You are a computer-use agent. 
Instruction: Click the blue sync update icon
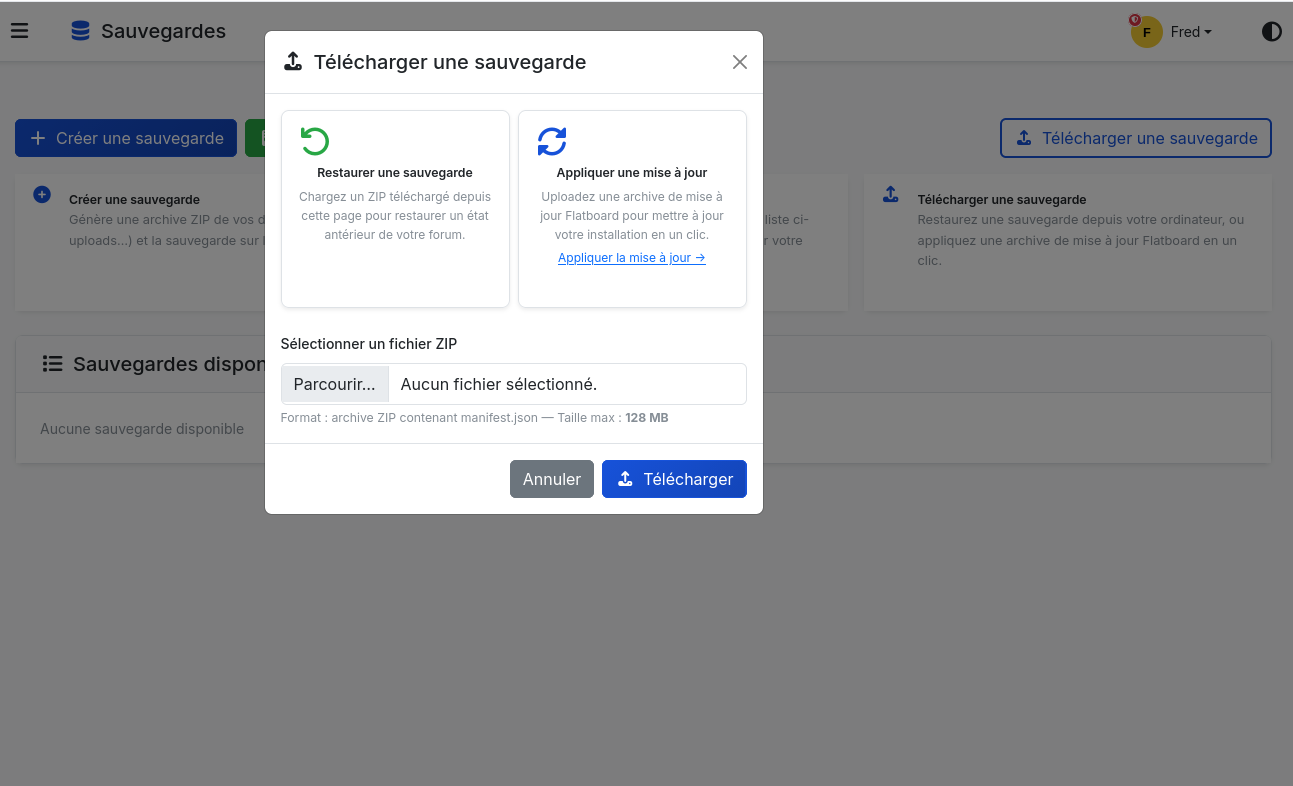click(552, 141)
